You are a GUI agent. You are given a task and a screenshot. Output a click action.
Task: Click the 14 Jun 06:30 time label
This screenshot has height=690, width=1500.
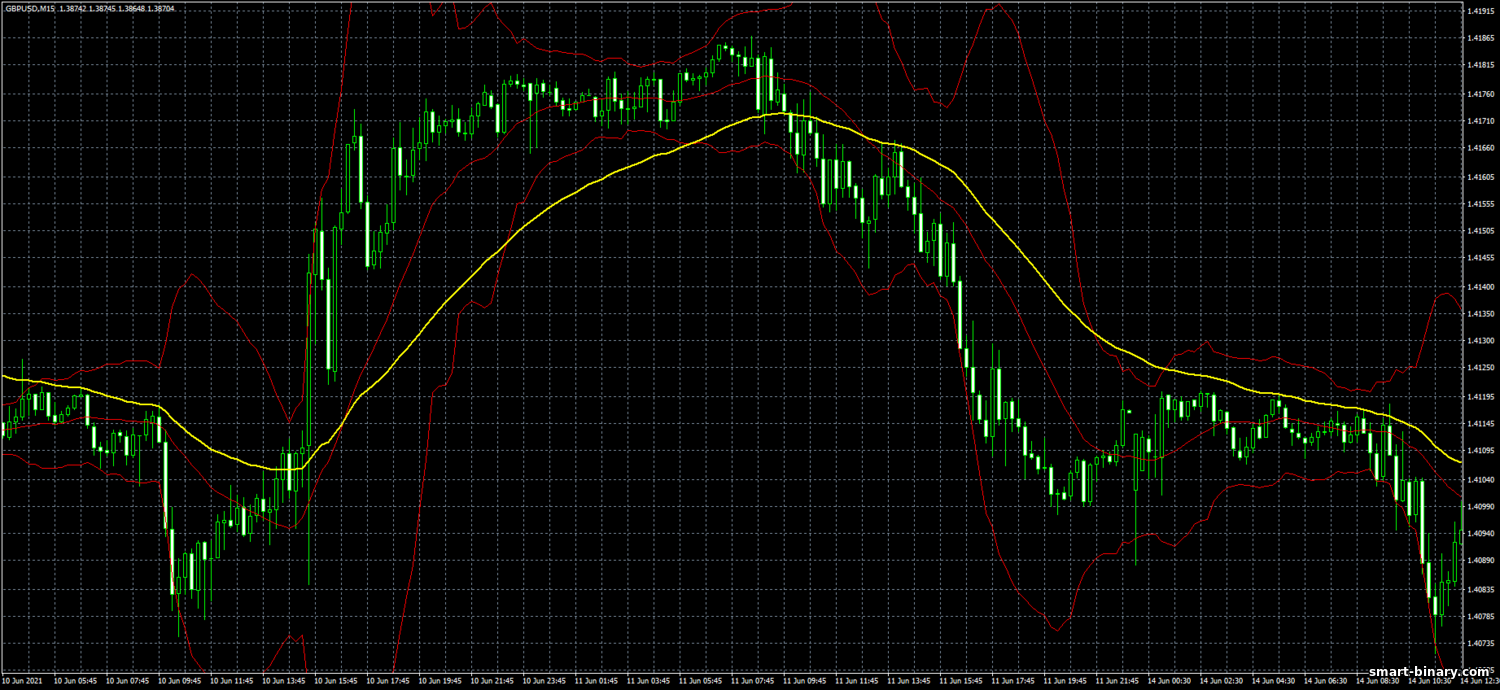pos(1325,681)
